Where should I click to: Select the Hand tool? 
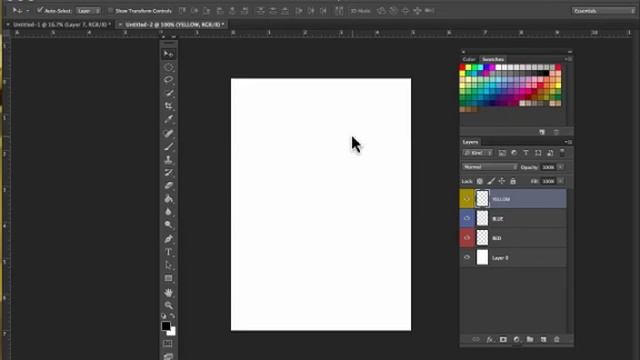[x=168, y=292]
